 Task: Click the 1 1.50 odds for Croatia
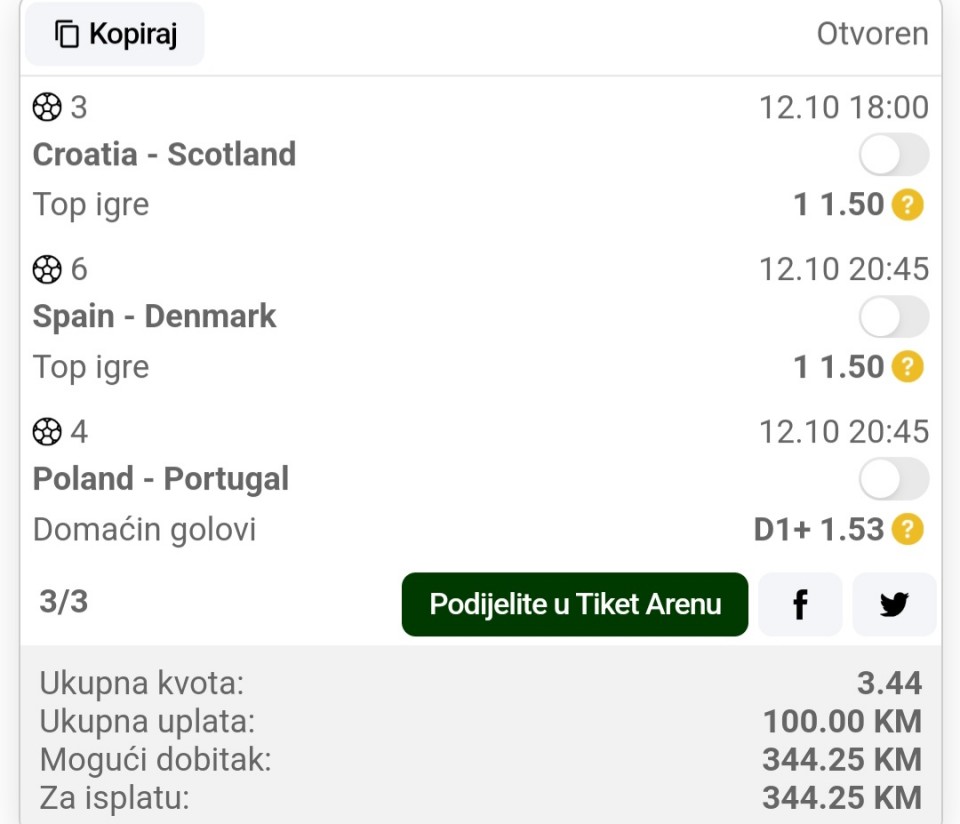[x=839, y=205]
